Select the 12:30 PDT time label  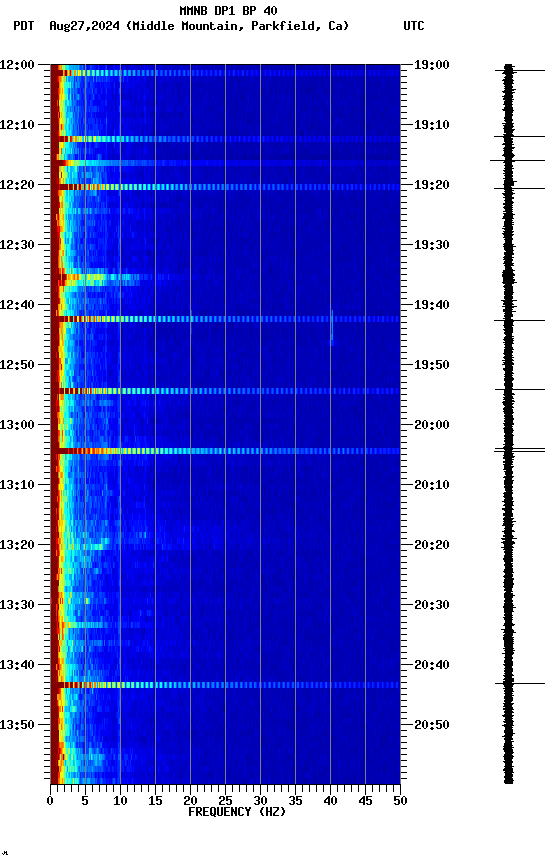point(17,245)
